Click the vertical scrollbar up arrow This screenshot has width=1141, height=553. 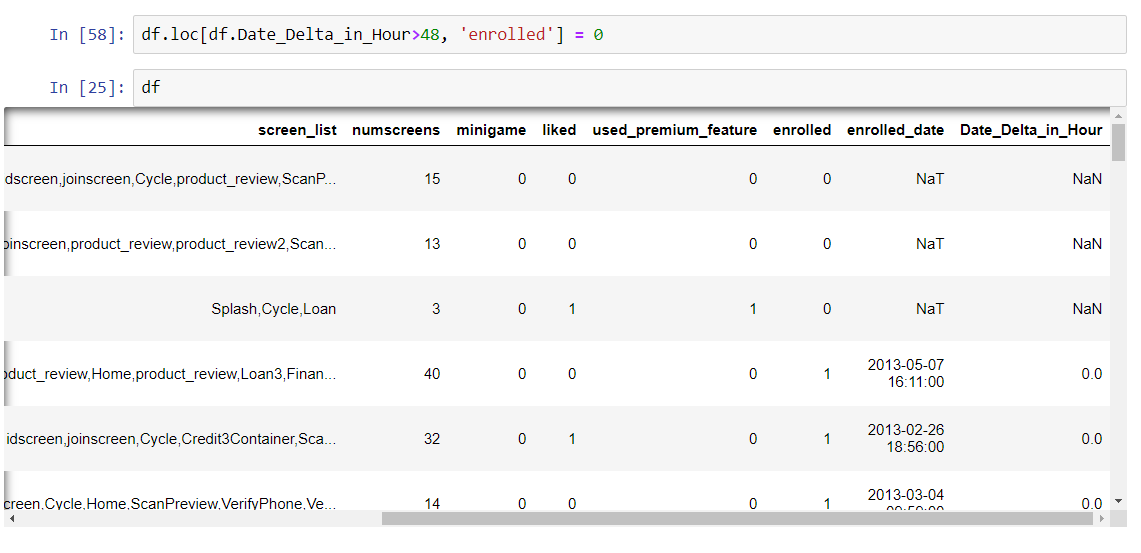1118,115
